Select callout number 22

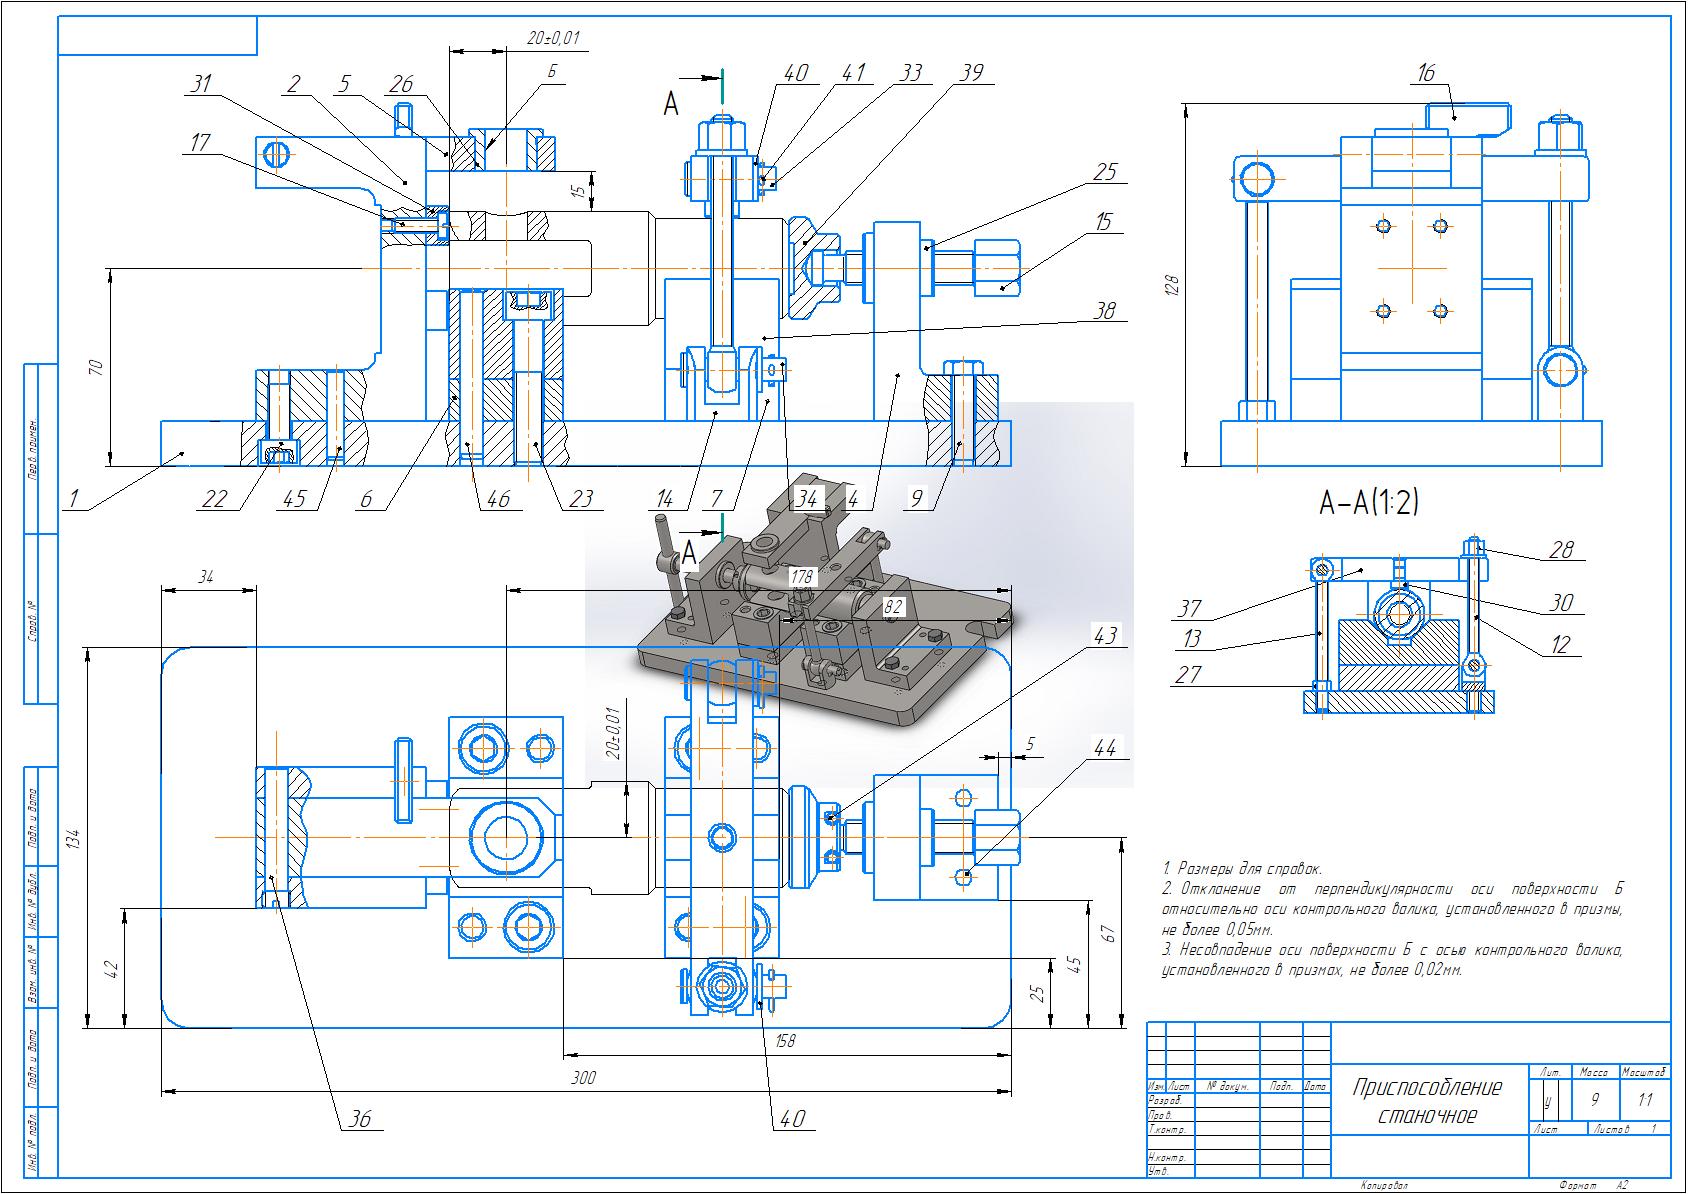[x=215, y=499]
